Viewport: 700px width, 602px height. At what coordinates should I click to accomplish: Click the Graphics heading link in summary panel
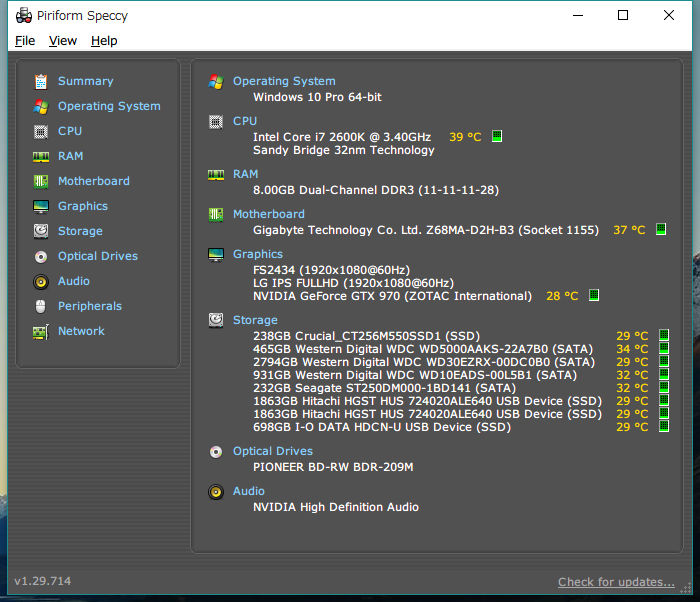coord(258,254)
